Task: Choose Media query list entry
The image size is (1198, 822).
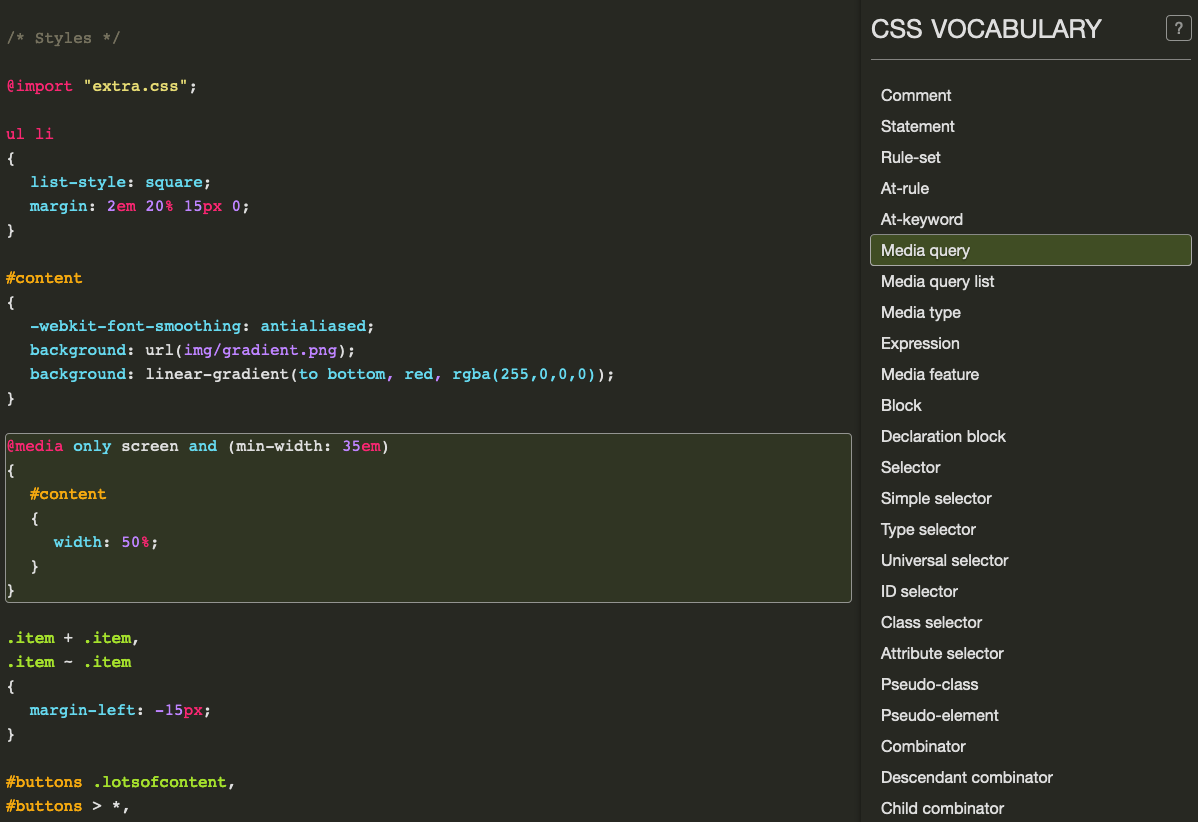Action: 937,282
